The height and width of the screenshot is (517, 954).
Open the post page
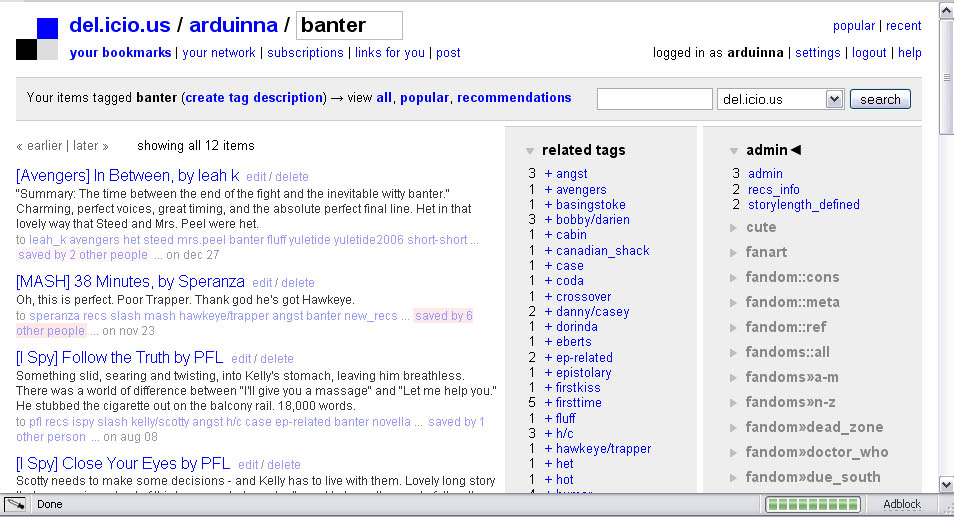point(448,53)
